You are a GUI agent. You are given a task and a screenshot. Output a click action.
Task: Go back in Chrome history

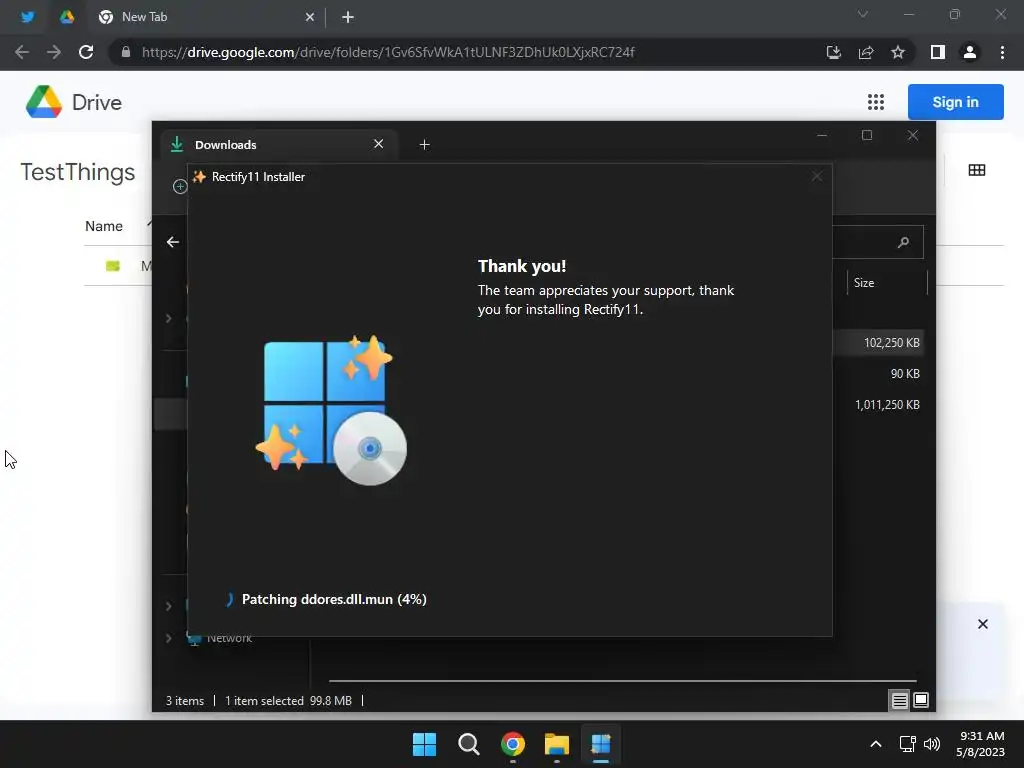pyautogui.click(x=22, y=52)
